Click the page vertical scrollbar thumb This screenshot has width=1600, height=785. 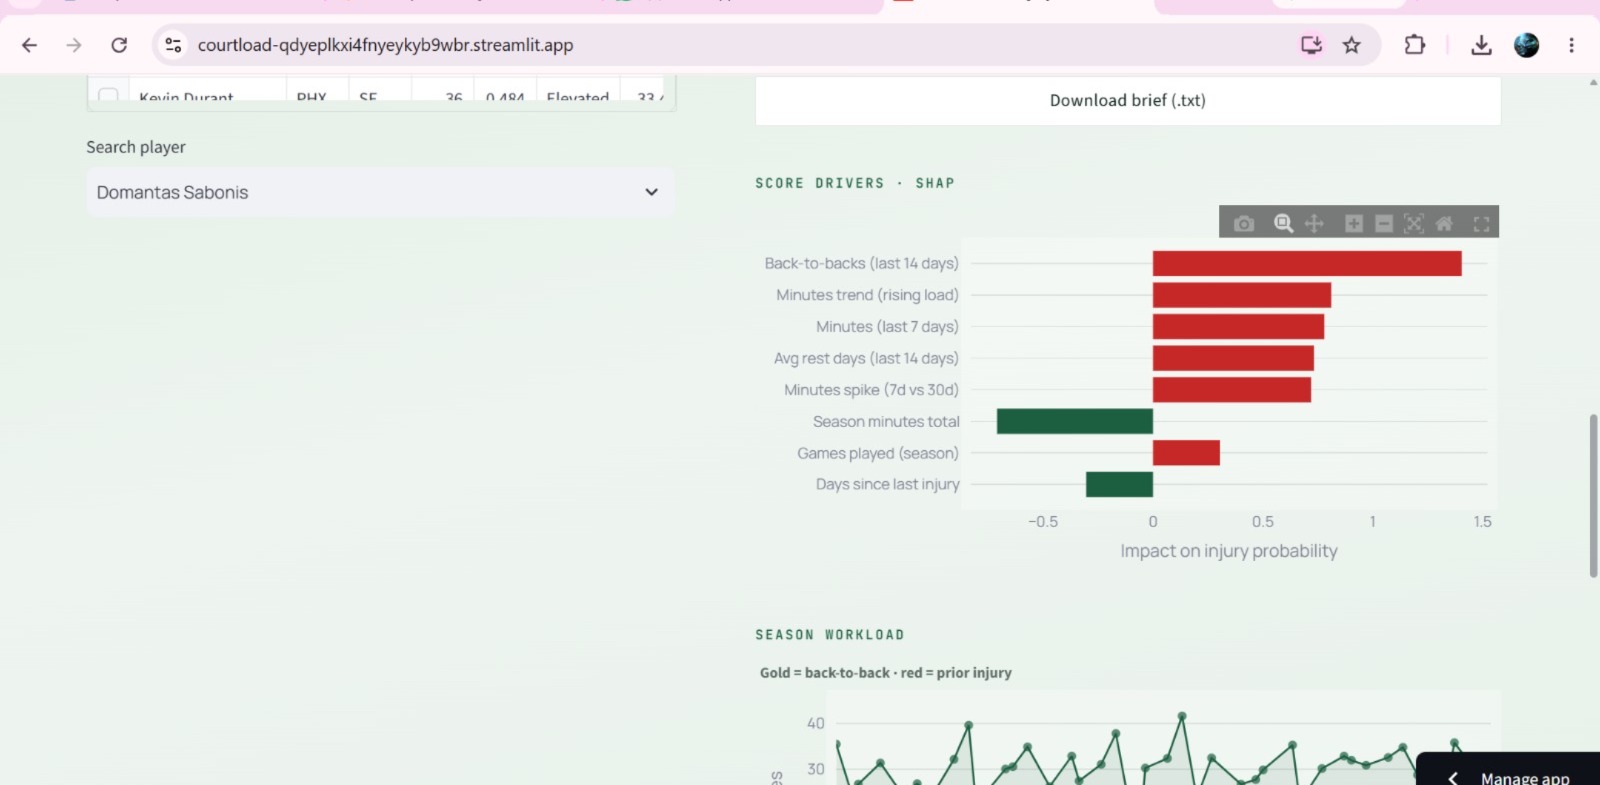pos(1593,496)
